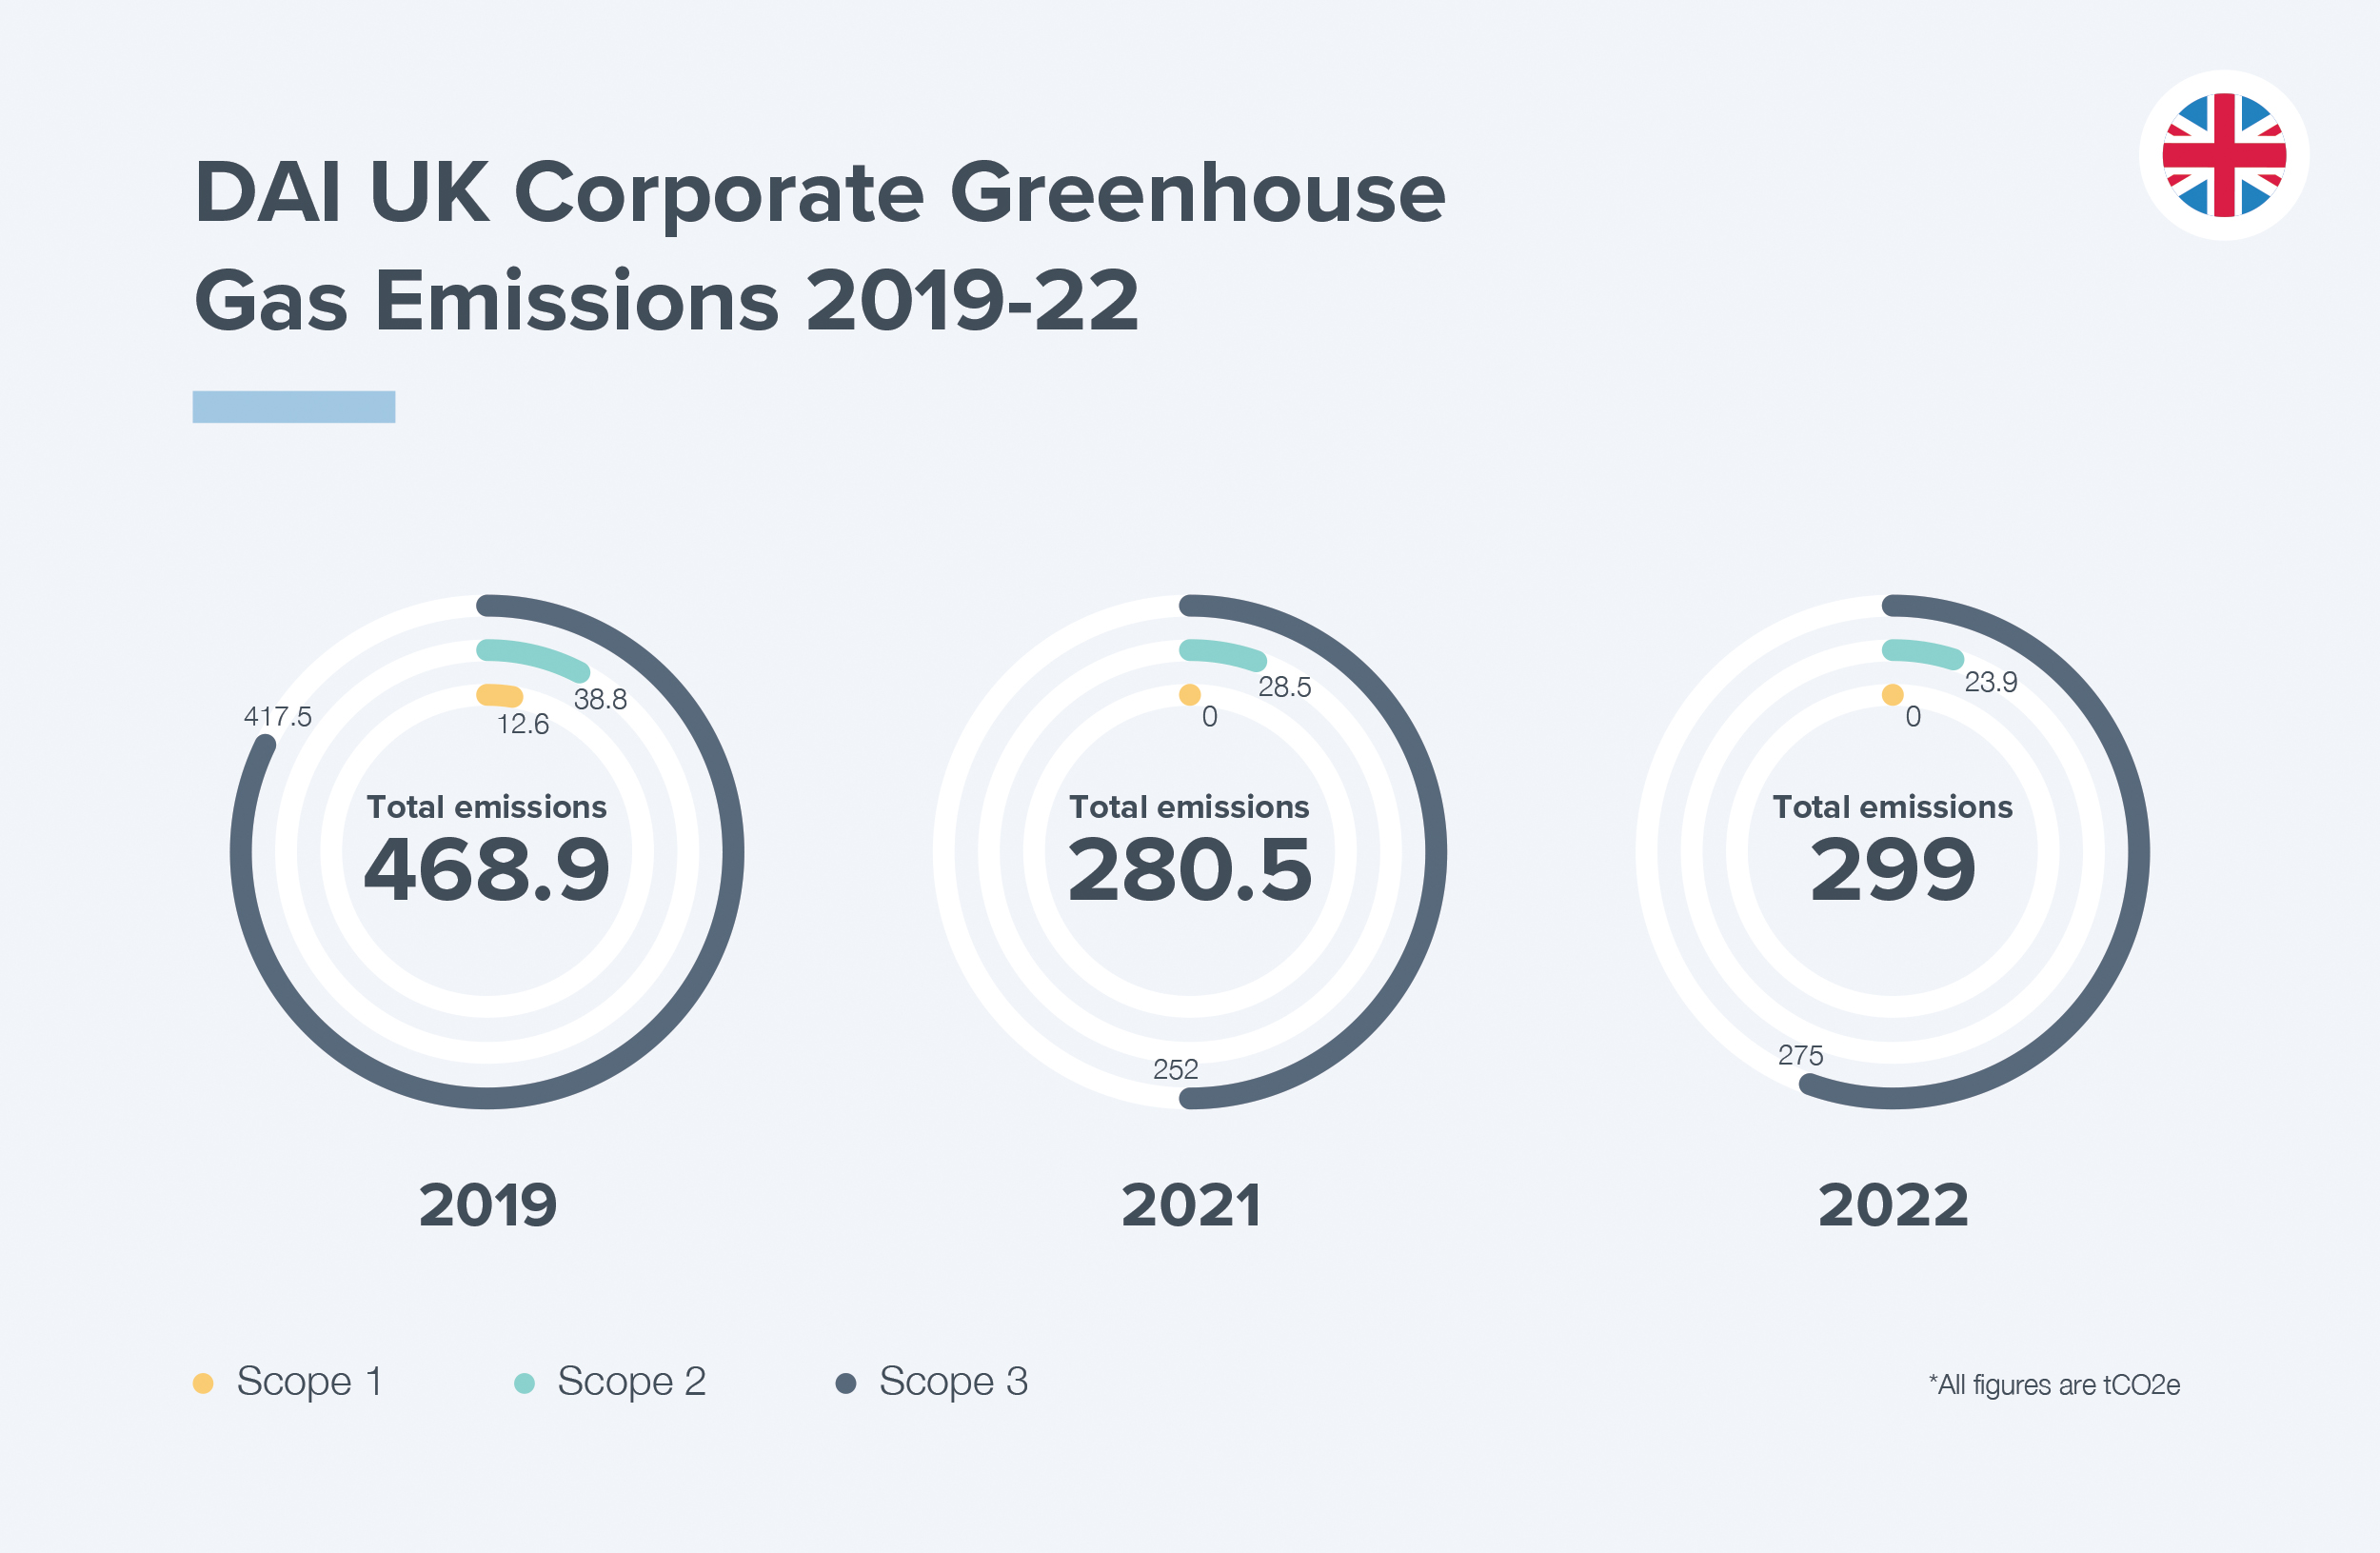2380x1553 pixels.
Task: Click the yellow Scope 1 legend dot
Action: [203, 1383]
